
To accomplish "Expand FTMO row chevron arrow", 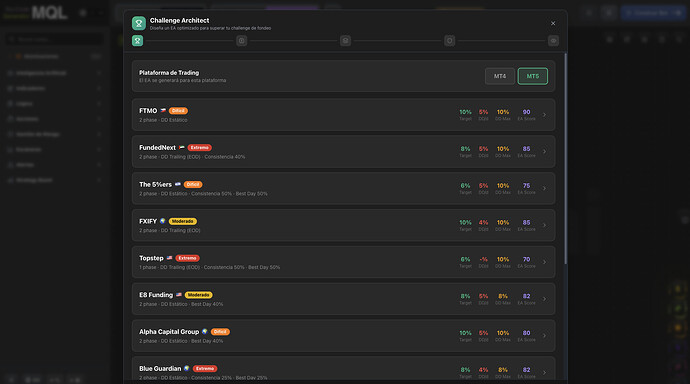I will tap(544, 115).
